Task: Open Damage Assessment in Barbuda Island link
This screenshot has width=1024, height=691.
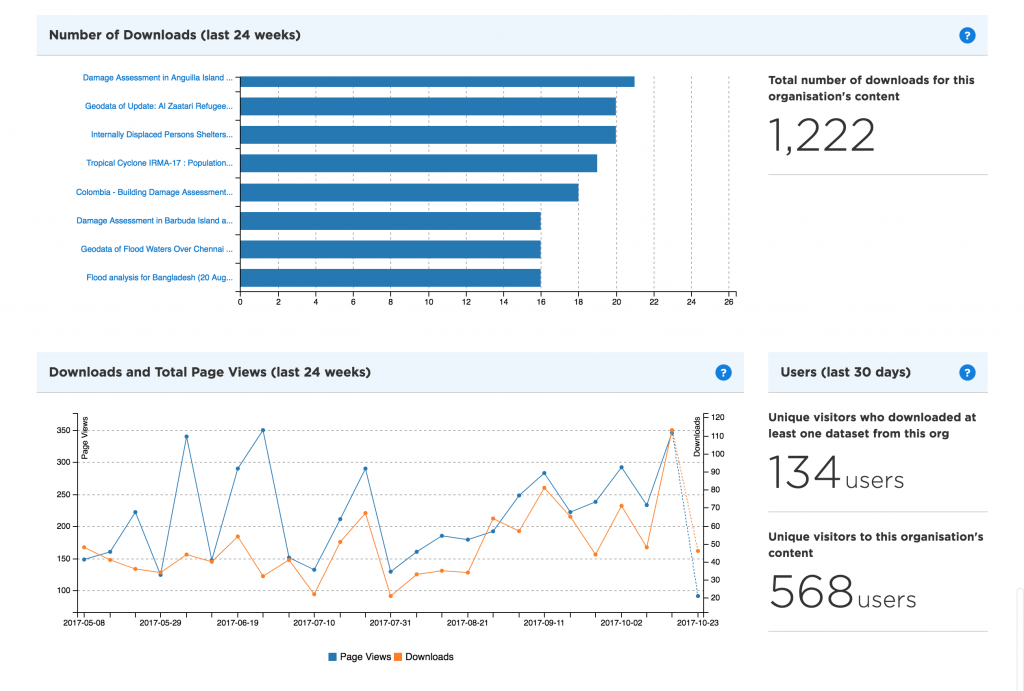Action: pyautogui.click(x=154, y=220)
